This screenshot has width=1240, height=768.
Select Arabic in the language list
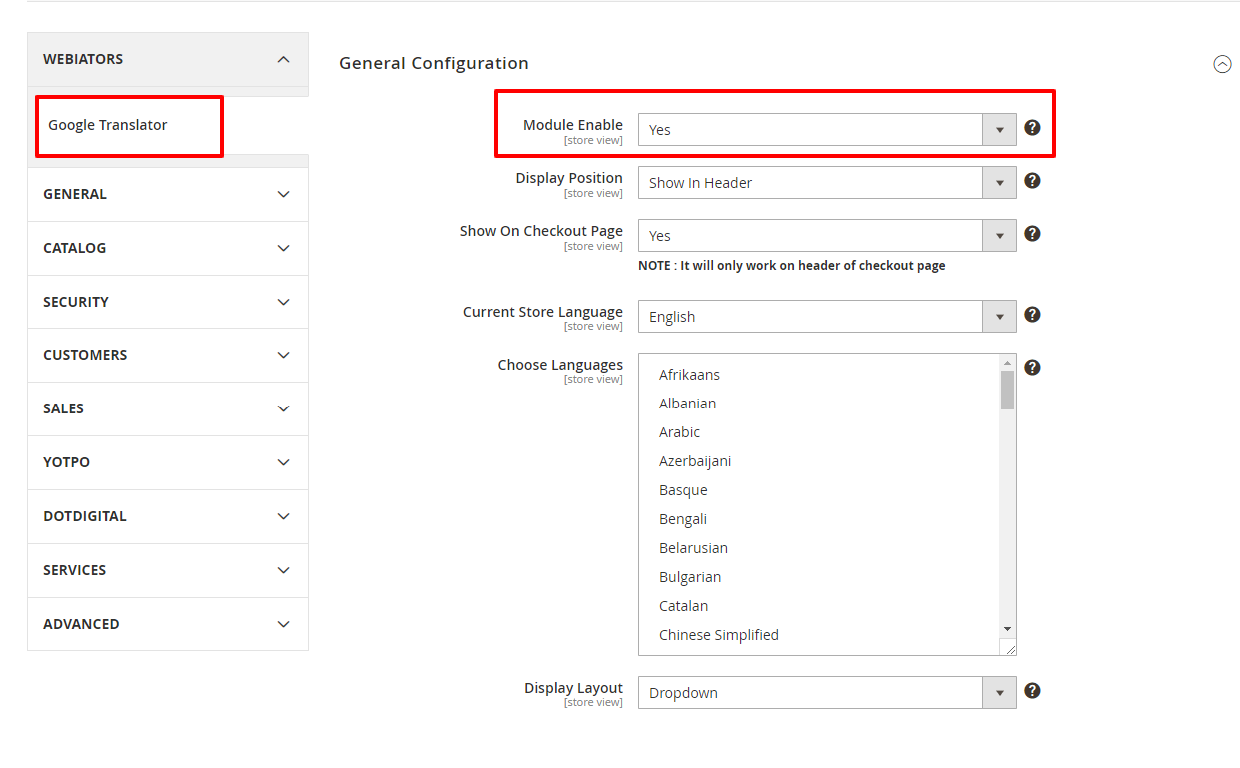[680, 432]
